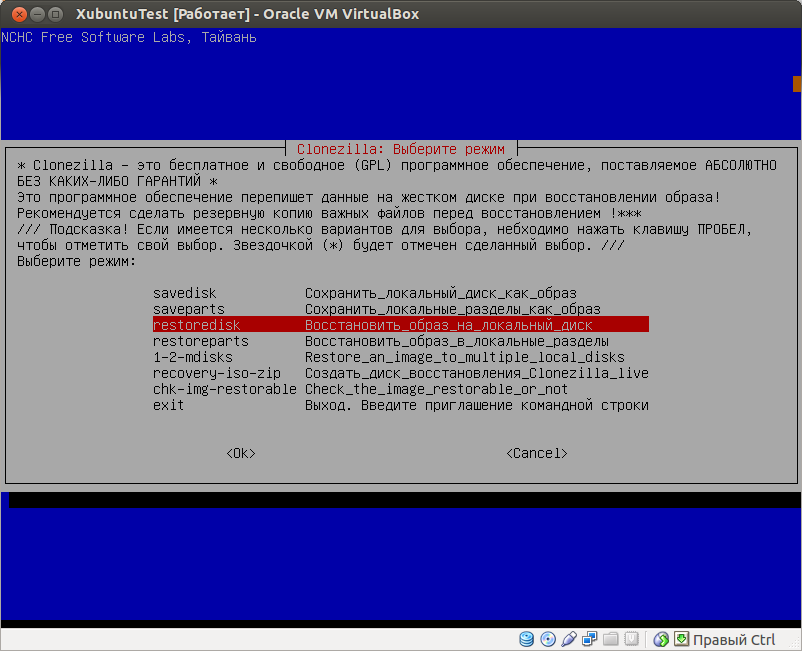Click the description Восстановить_образ_в_локальные_разделы
802x651 pixels.
pos(457,341)
